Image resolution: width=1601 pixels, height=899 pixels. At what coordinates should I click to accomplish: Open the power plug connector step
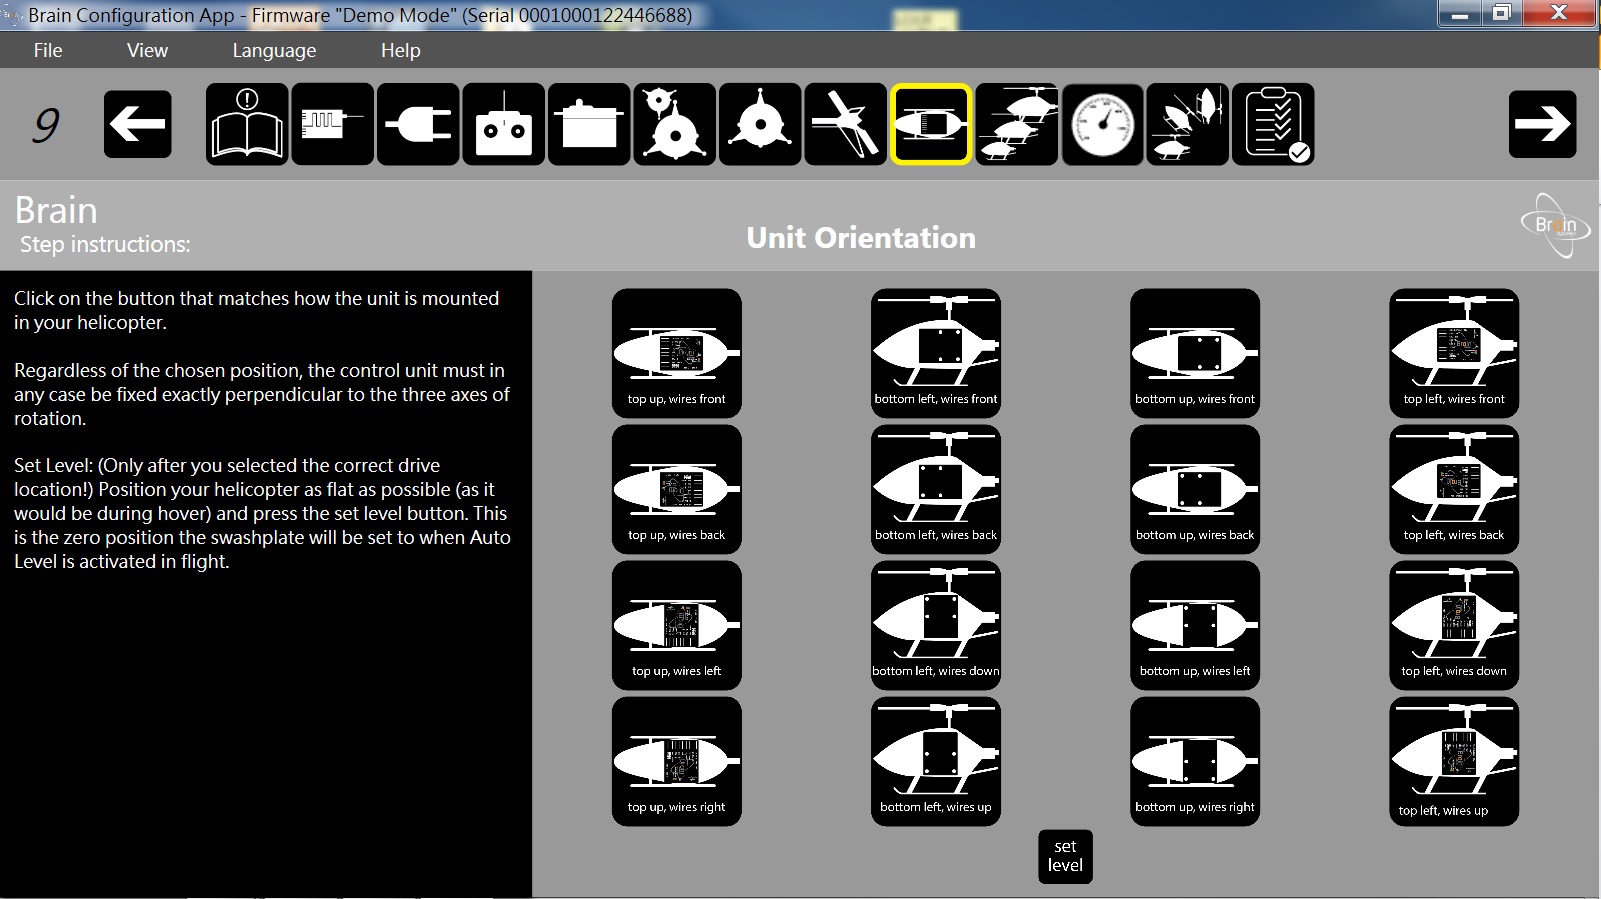coord(418,124)
